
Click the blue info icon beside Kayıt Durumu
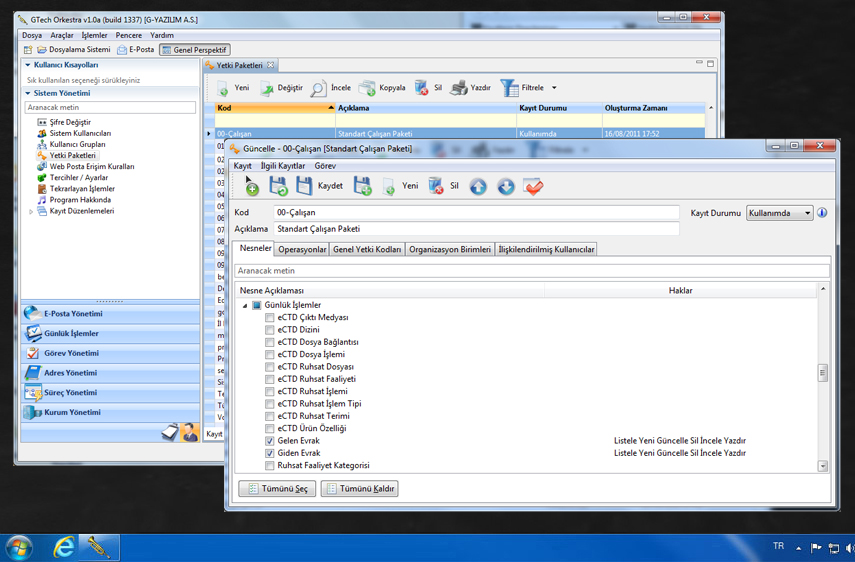pos(822,213)
